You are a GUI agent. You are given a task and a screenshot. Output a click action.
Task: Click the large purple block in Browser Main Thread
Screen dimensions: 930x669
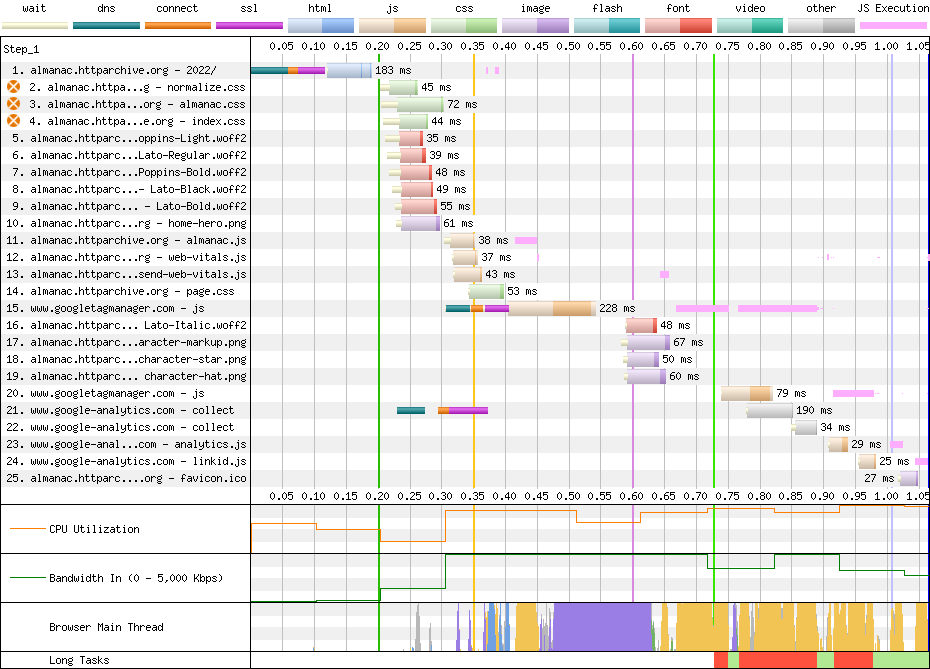[x=600, y=627]
